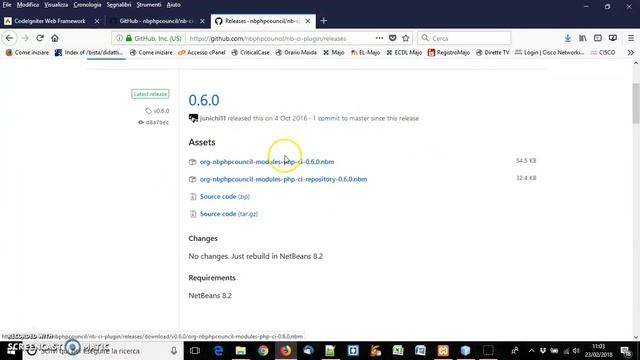Open Firefox from the taskbar

(286, 351)
